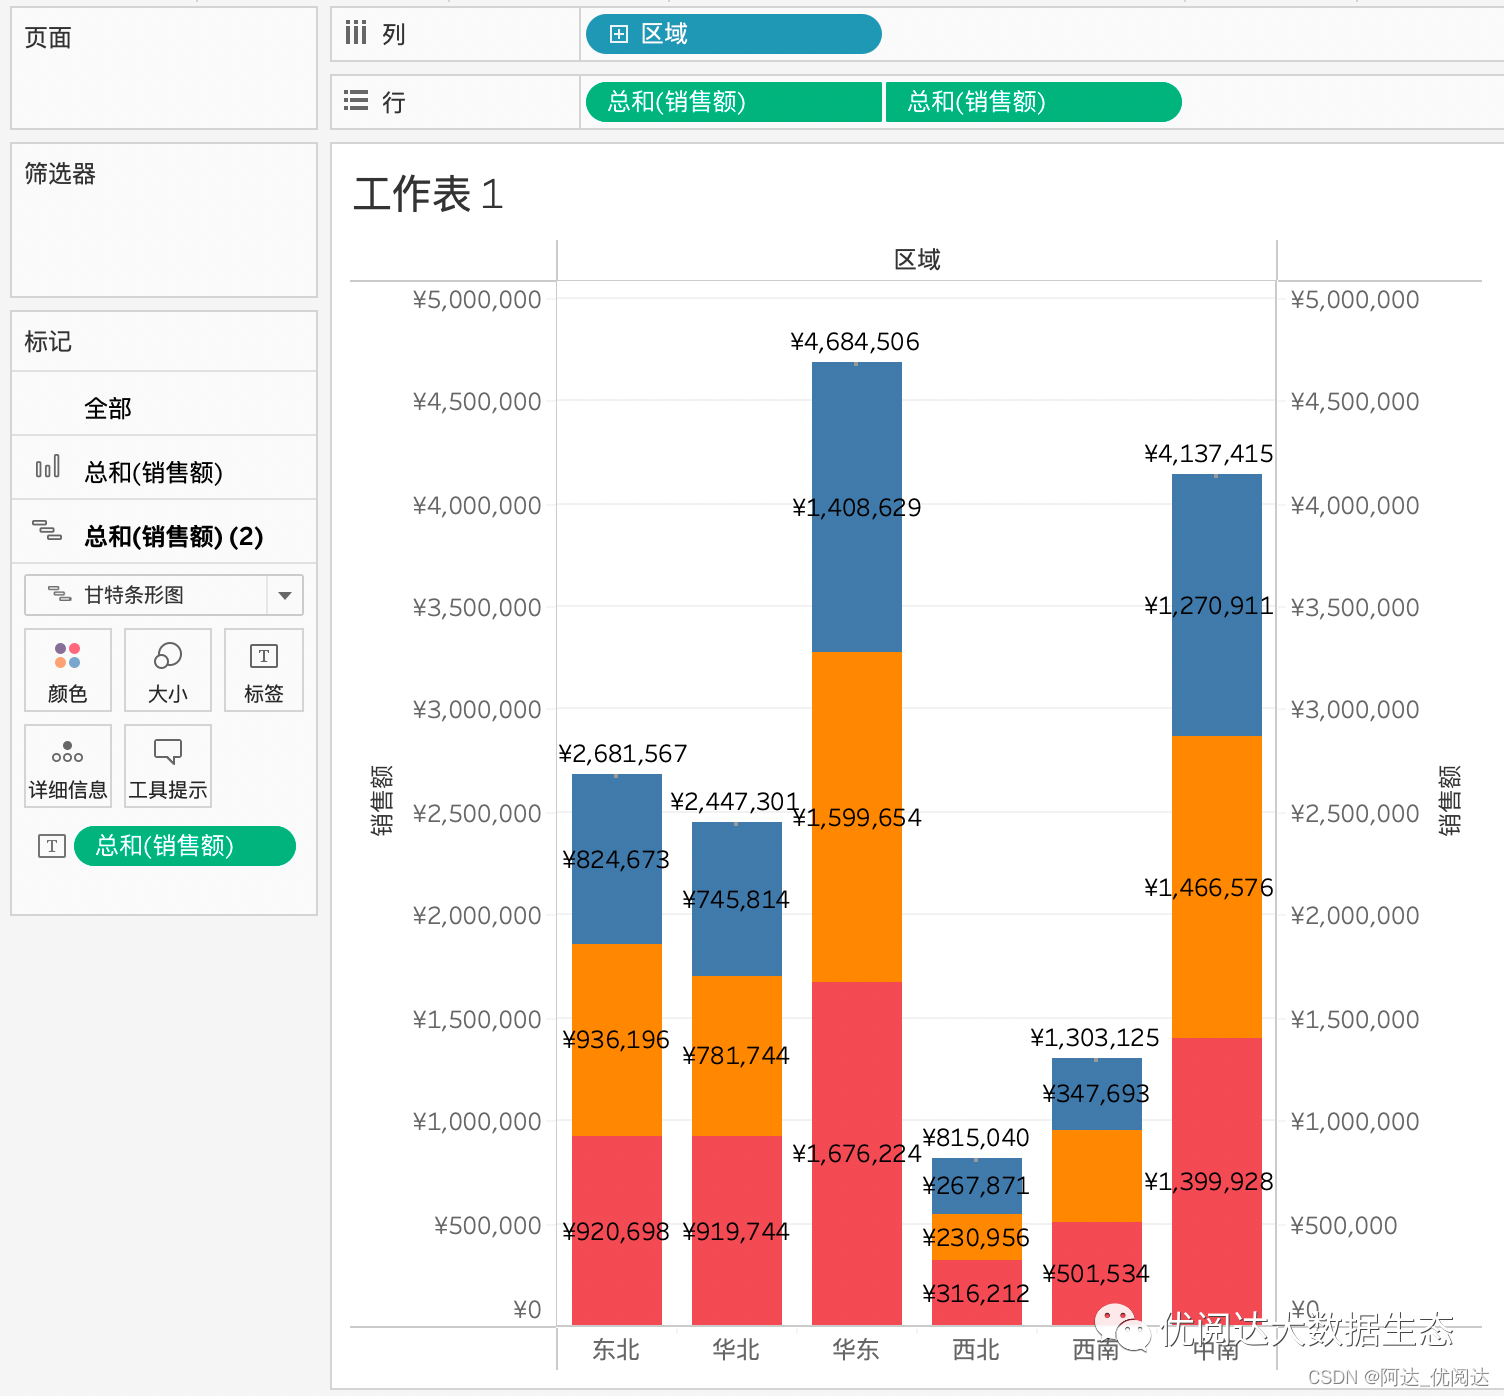Click the 页面 shelf label
This screenshot has height=1396, width=1504.
click(48, 38)
